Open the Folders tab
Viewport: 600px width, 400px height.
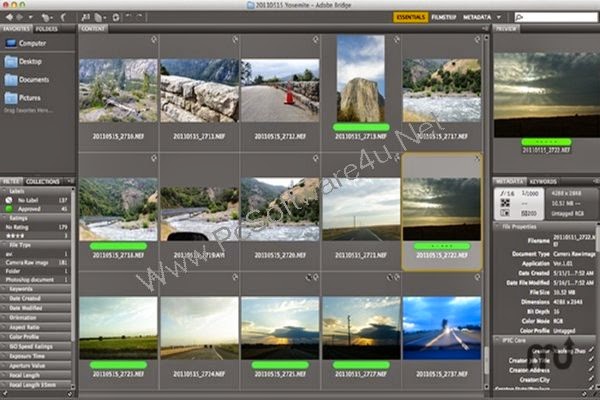click(x=47, y=29)
